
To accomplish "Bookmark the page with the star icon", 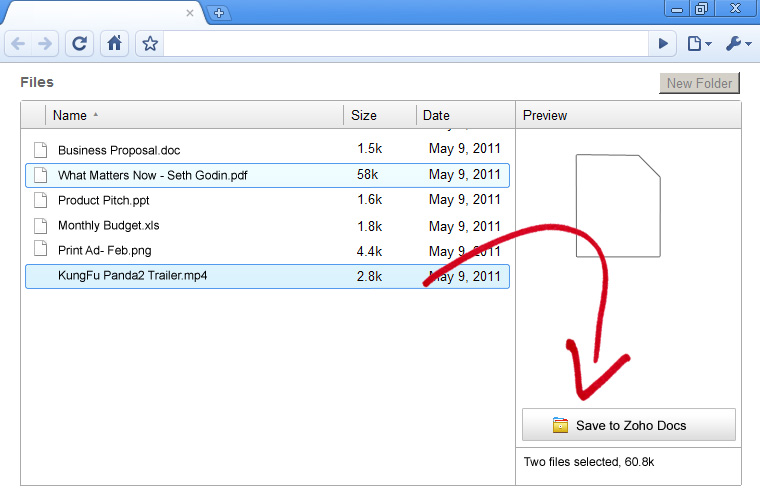I will [150, 44].
